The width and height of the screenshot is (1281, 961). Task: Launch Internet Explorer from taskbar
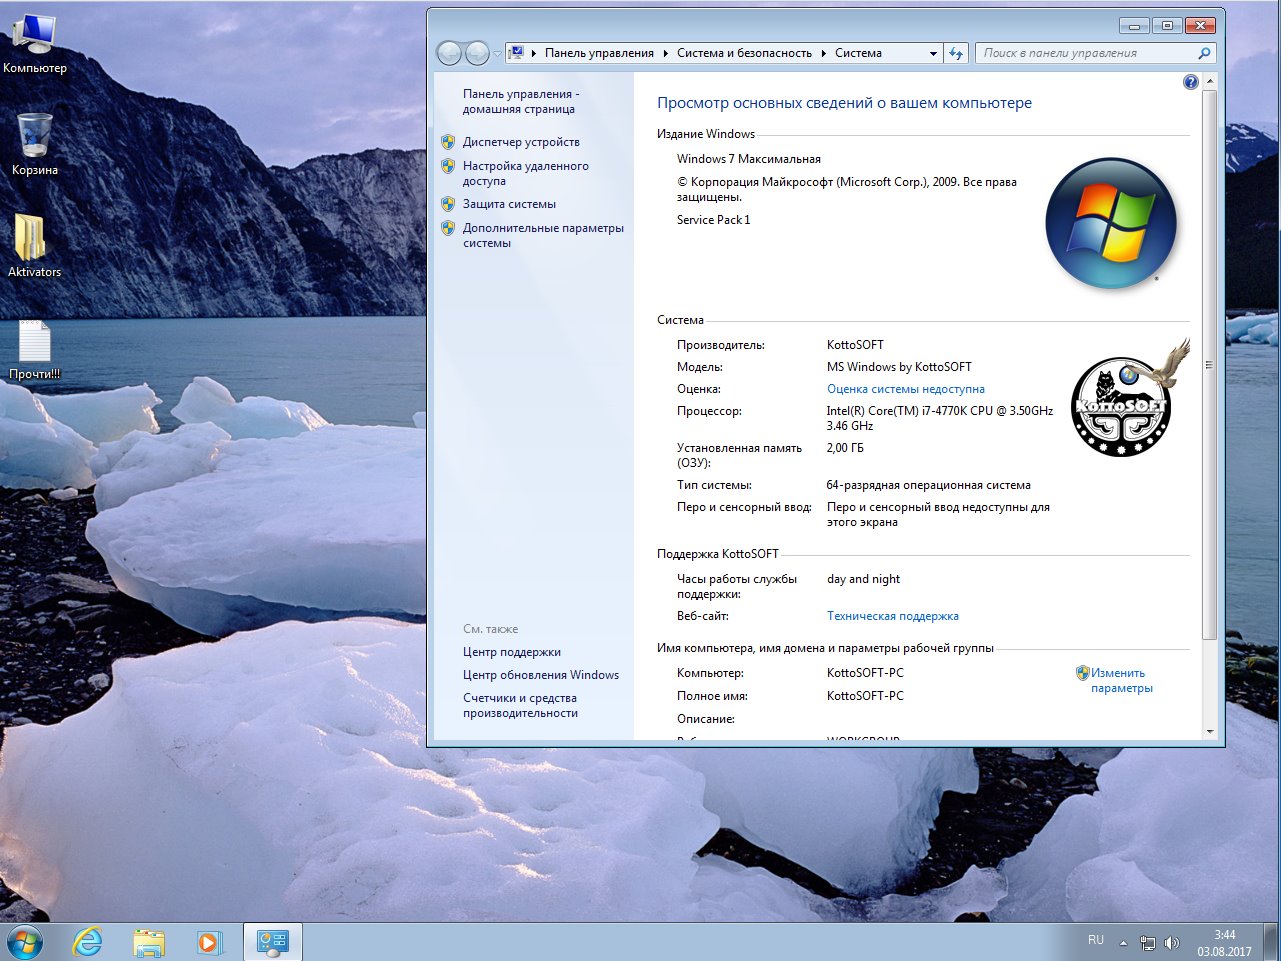(x=88, y=942)
